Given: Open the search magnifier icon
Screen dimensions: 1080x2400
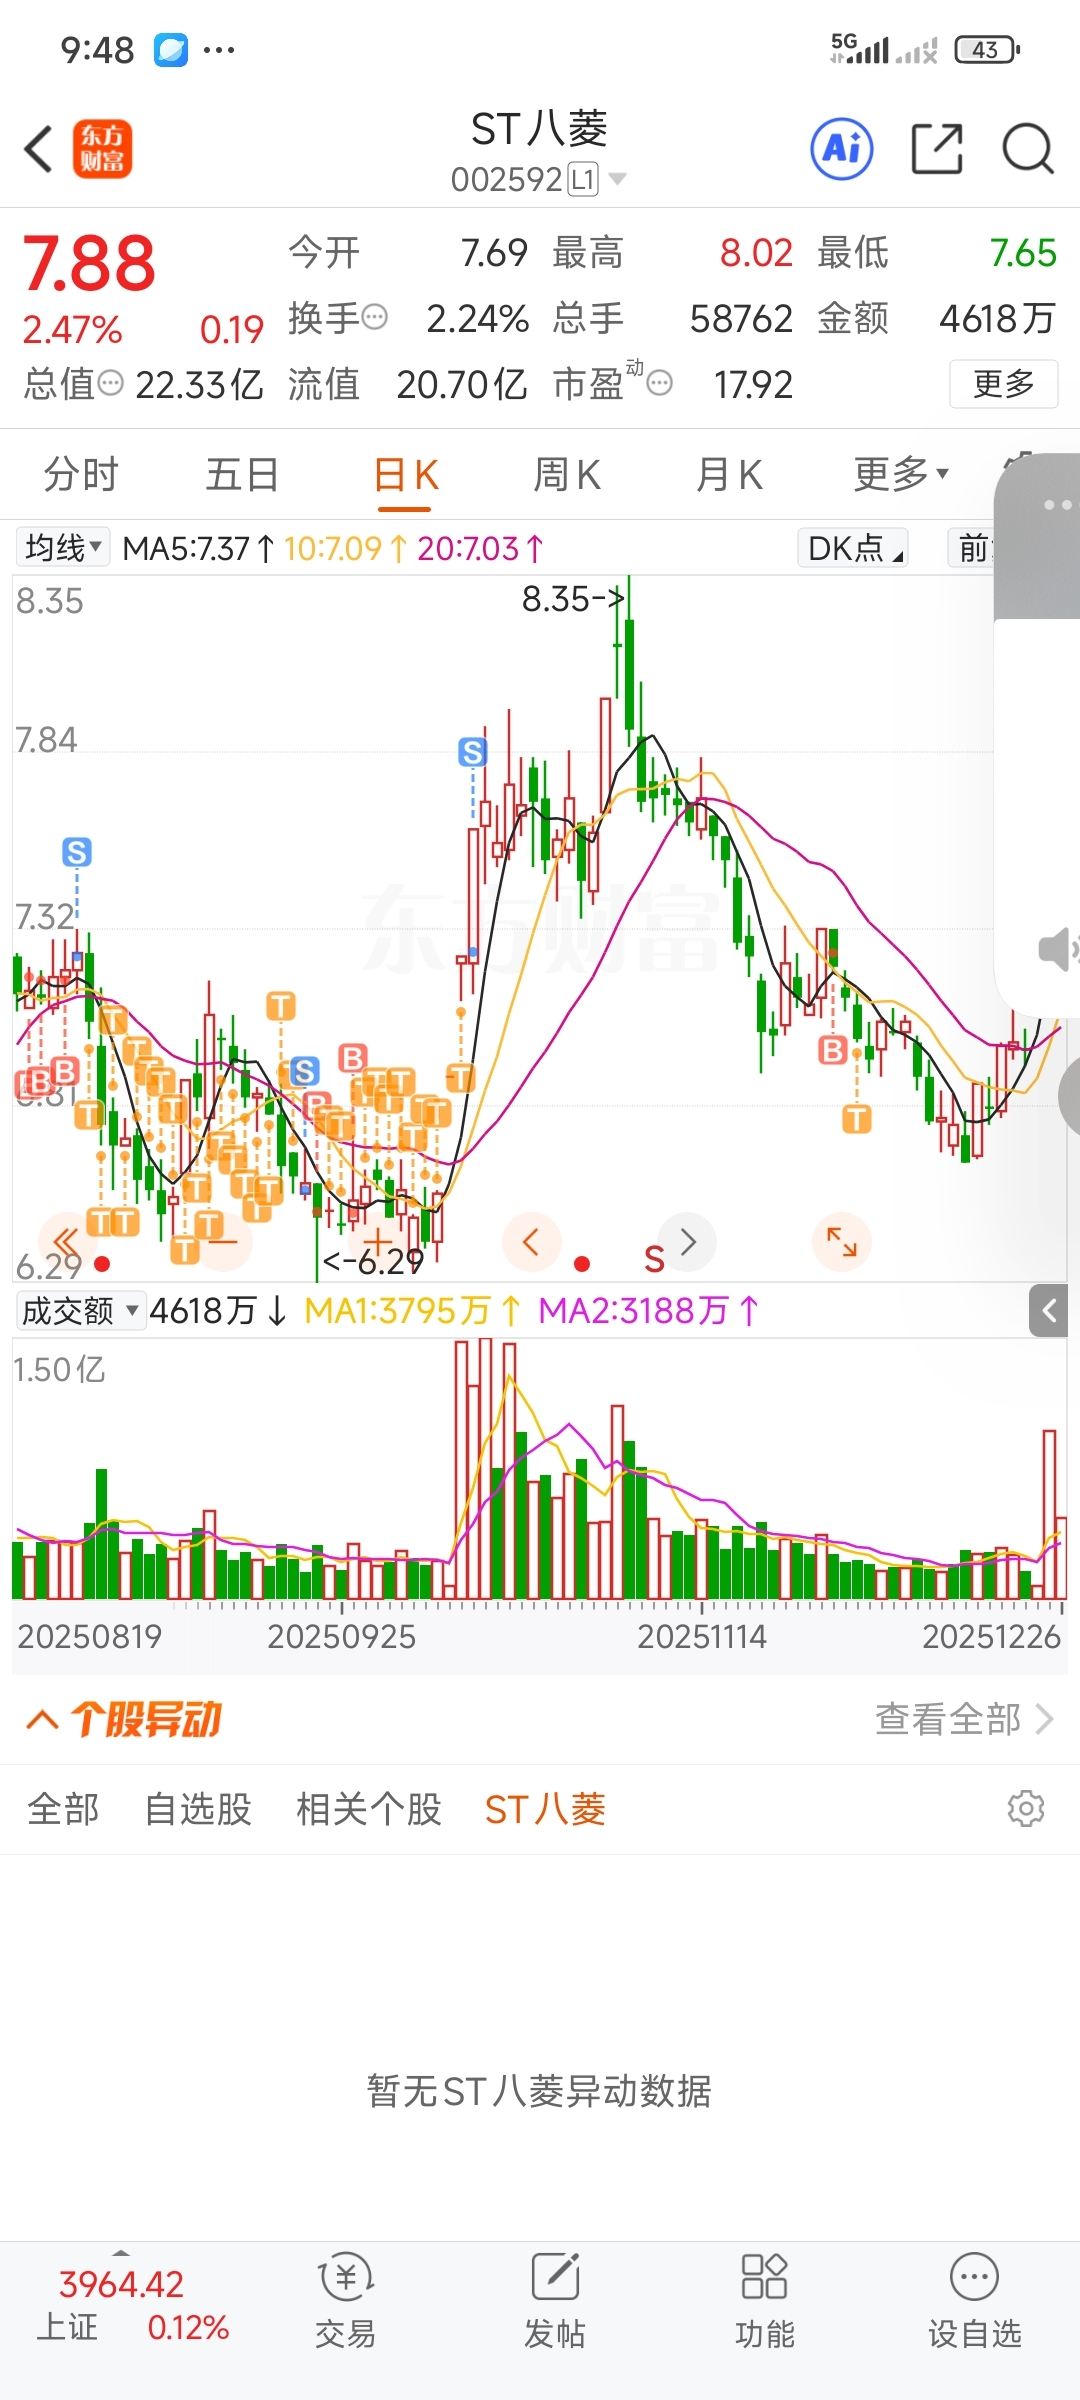Looking at the screenshot, I should coord(1028,150).
